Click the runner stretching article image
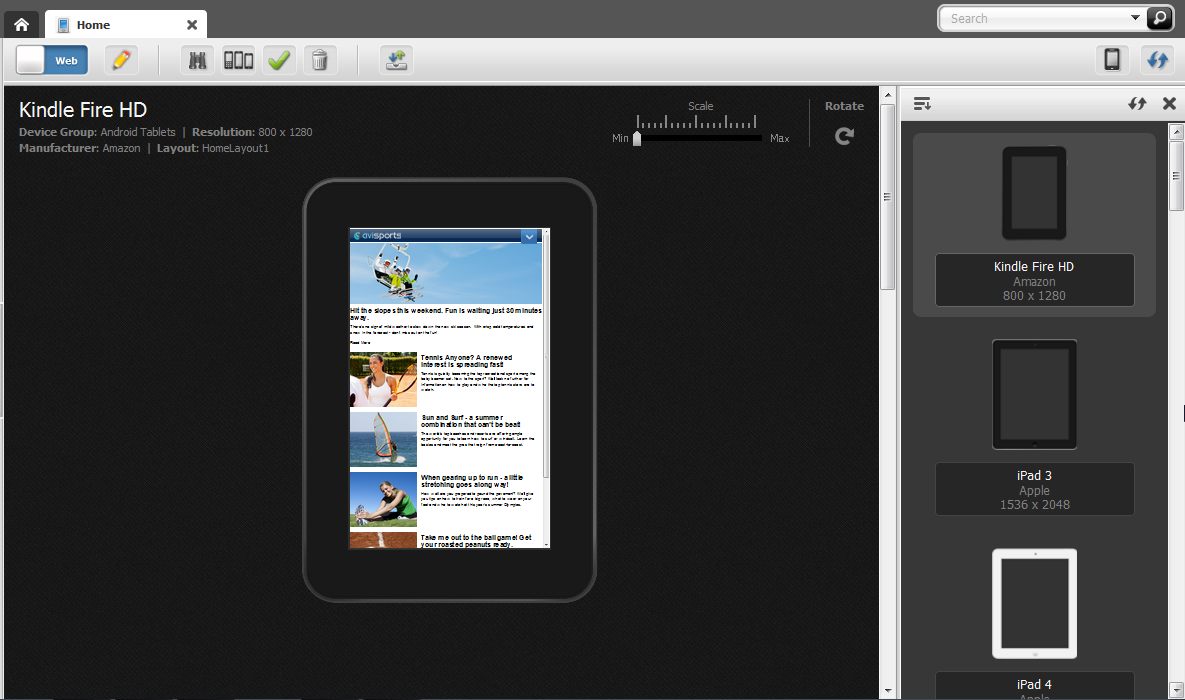This screenshot has height=700, width=1185. 383,500
